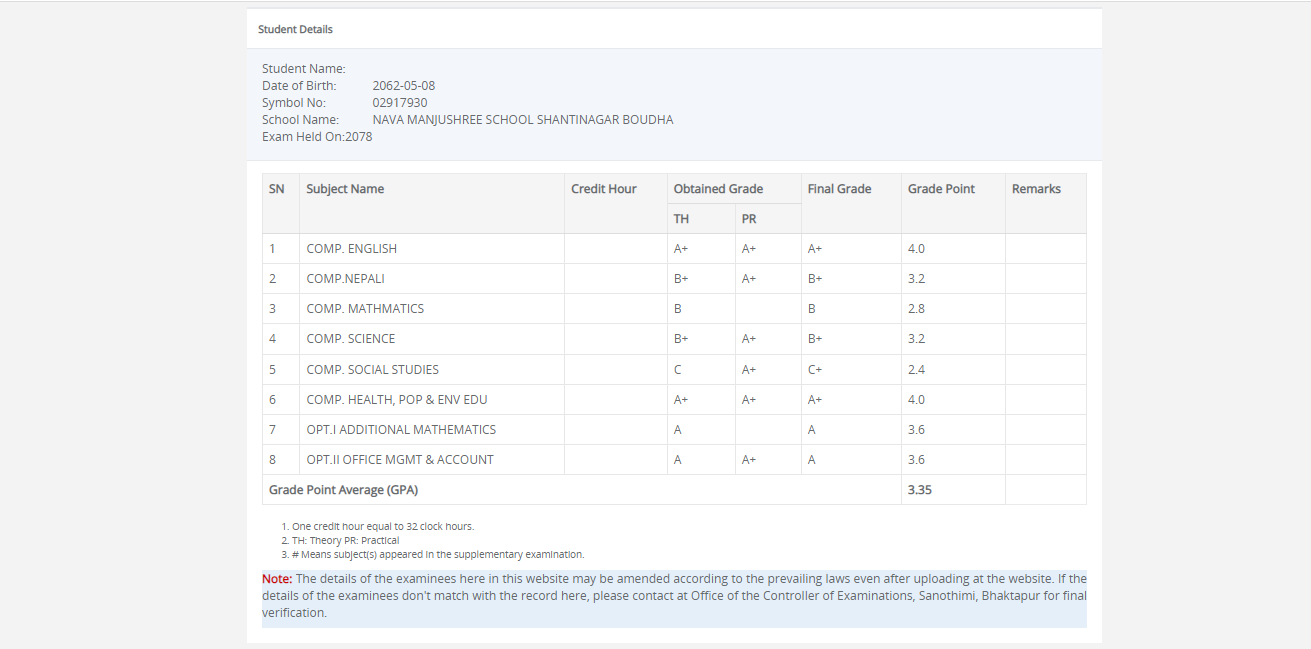The width and height of the screenshot is (1311, 649).
Task: Click the GPA value 3.35
Action: click(920, 490)
